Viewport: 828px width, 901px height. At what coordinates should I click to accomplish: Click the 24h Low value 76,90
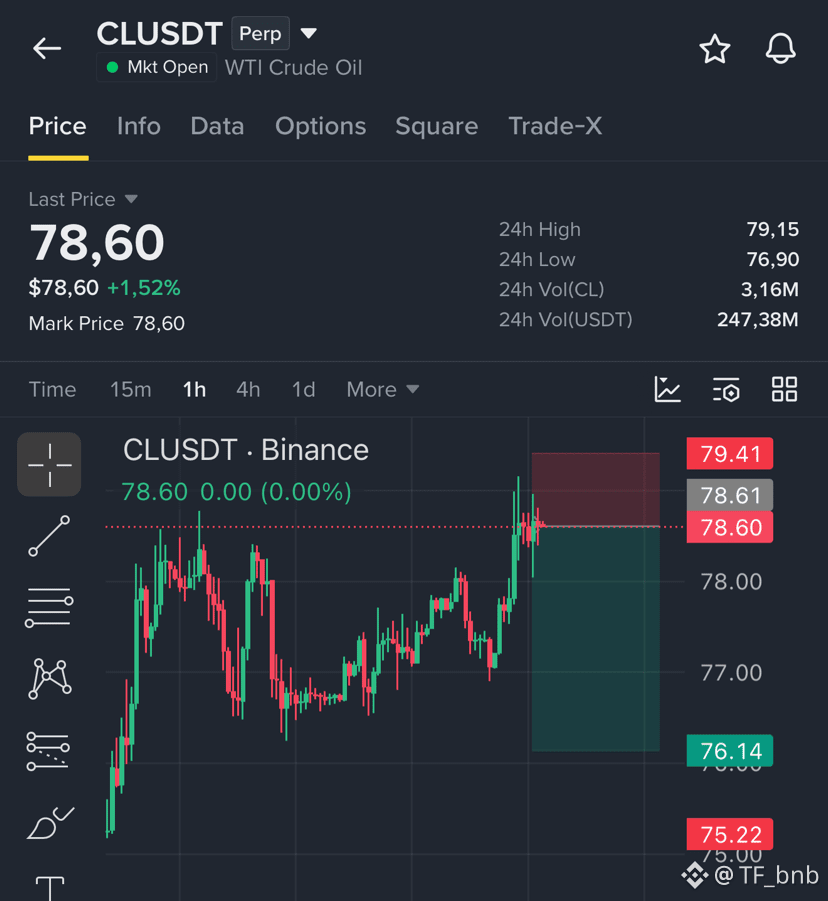[x=772, y=259]
